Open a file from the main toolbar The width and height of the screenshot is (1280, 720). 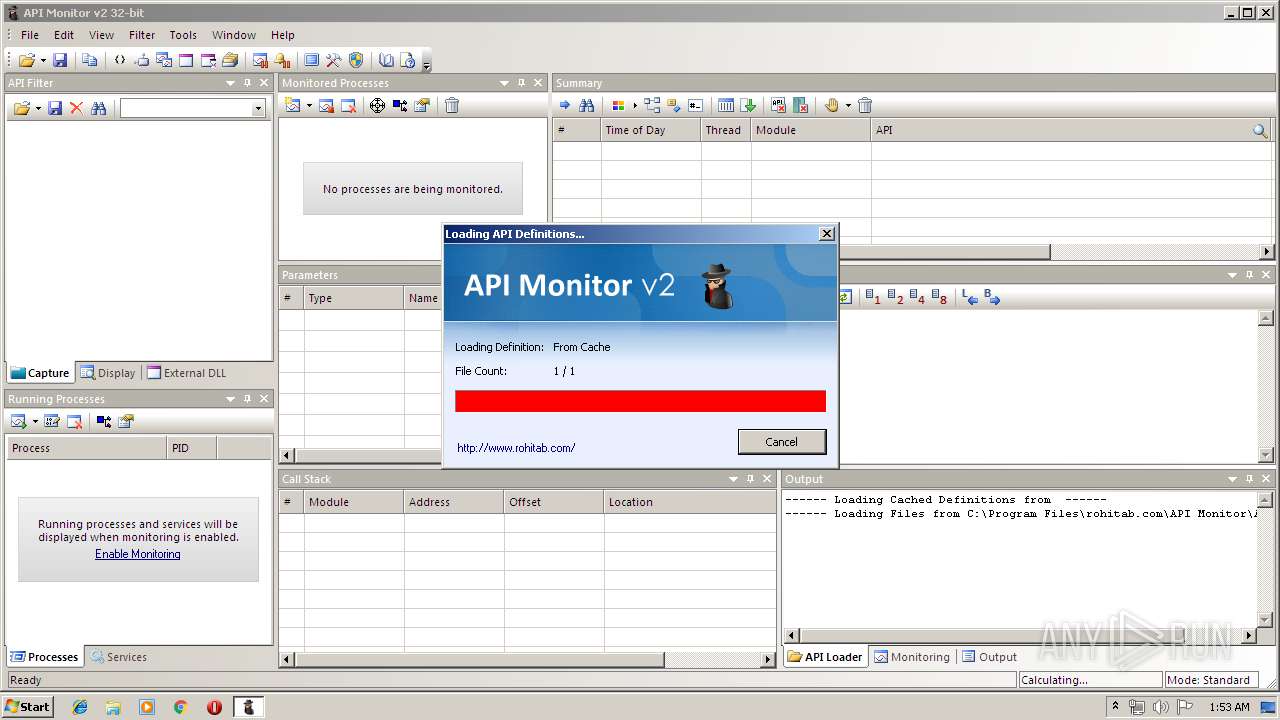[26, 61]
